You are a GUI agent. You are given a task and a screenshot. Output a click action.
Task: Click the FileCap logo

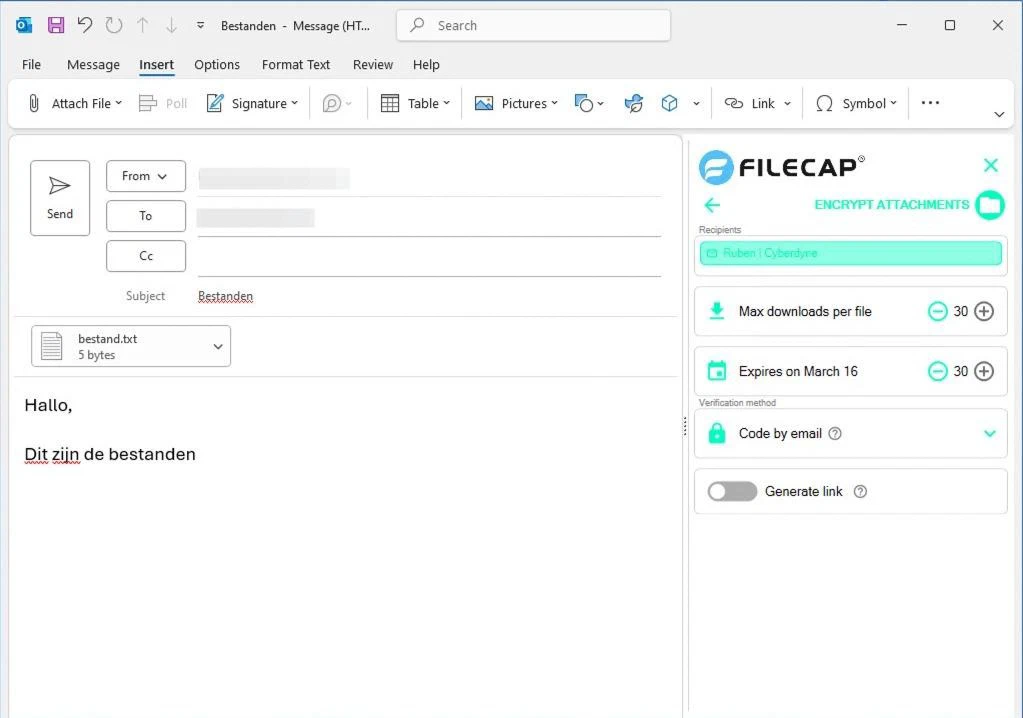coord(782,167)
